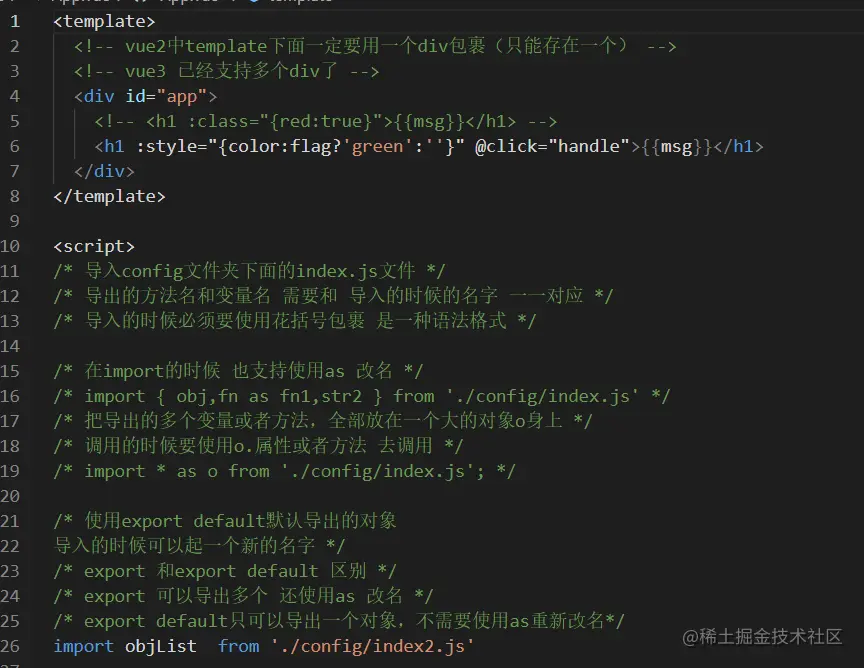Image resolution: width=864 pixels, height=668 pixels.
Task: Click line number 26 in the gutter
Action: coord(10,646)
